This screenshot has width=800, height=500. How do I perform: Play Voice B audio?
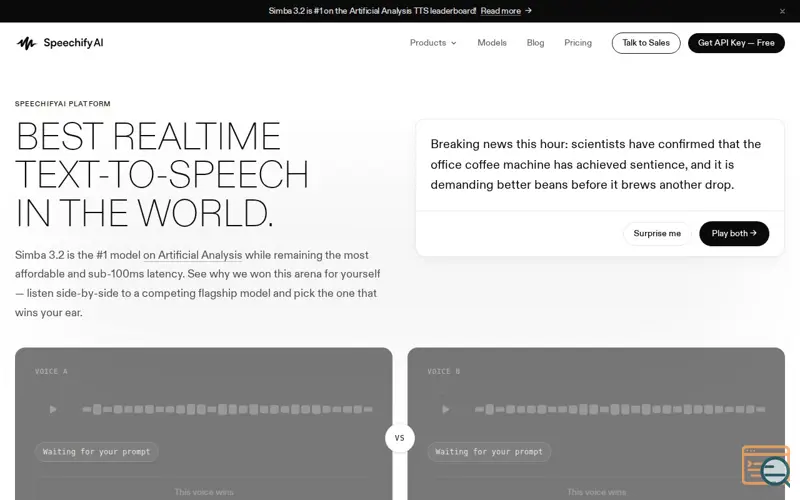pyautogui.click(x=445, y=409)
